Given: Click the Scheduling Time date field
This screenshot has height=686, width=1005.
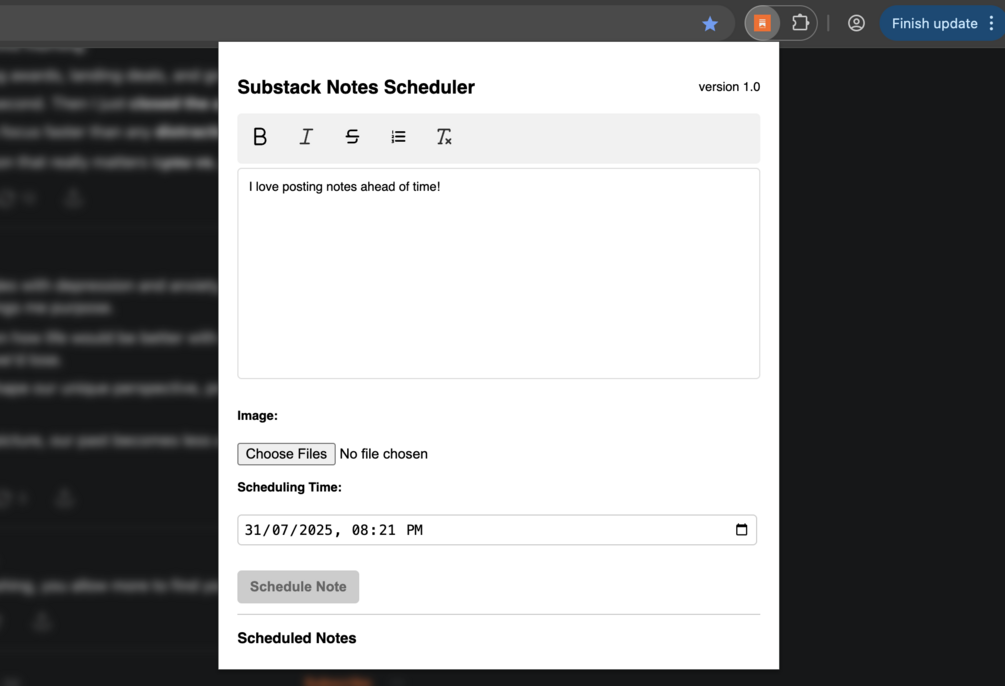Looking at the screenshot, I should (497, 530).
